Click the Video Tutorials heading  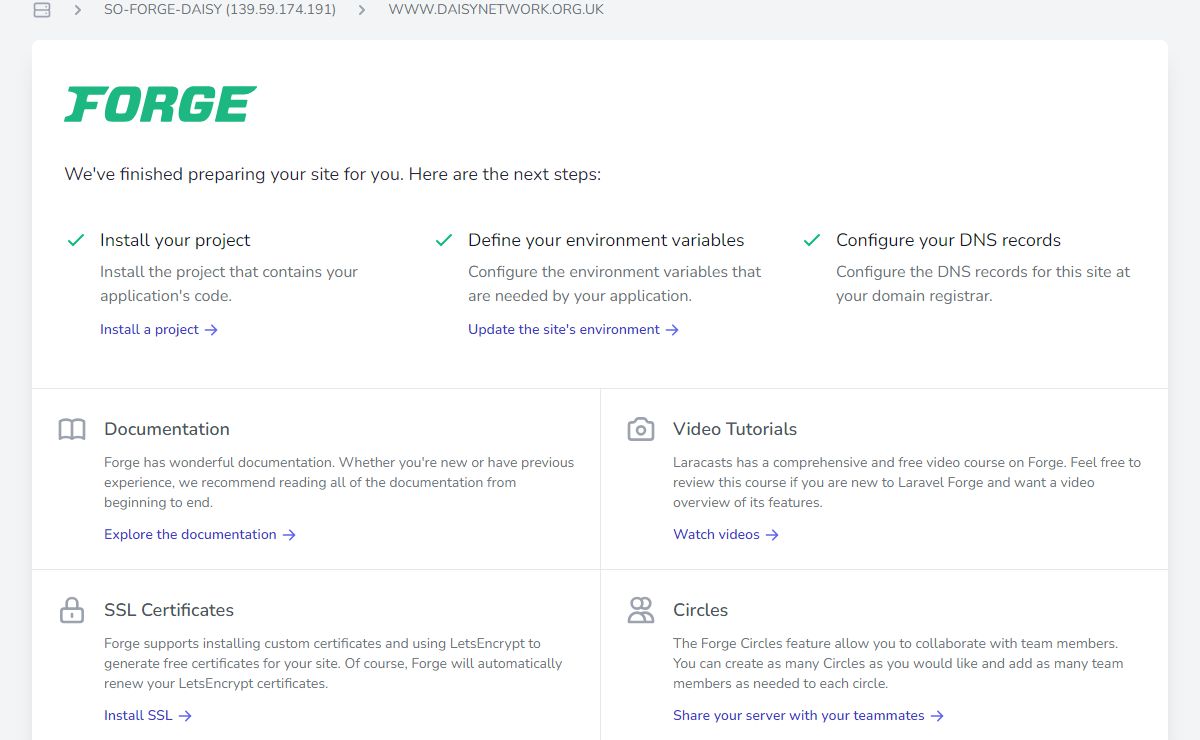(x=735, y=429)
